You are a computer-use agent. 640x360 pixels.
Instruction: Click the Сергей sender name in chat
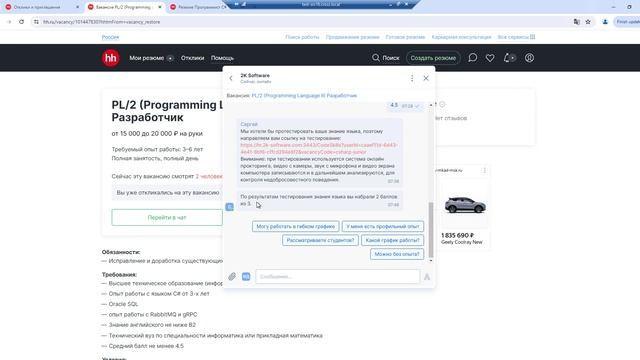pos(249,124)
